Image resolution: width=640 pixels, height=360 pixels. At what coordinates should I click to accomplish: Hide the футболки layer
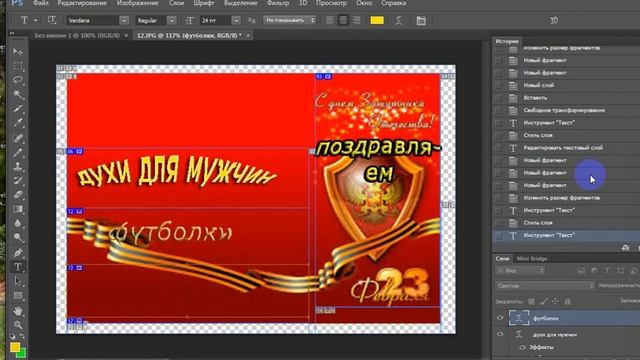500,318
